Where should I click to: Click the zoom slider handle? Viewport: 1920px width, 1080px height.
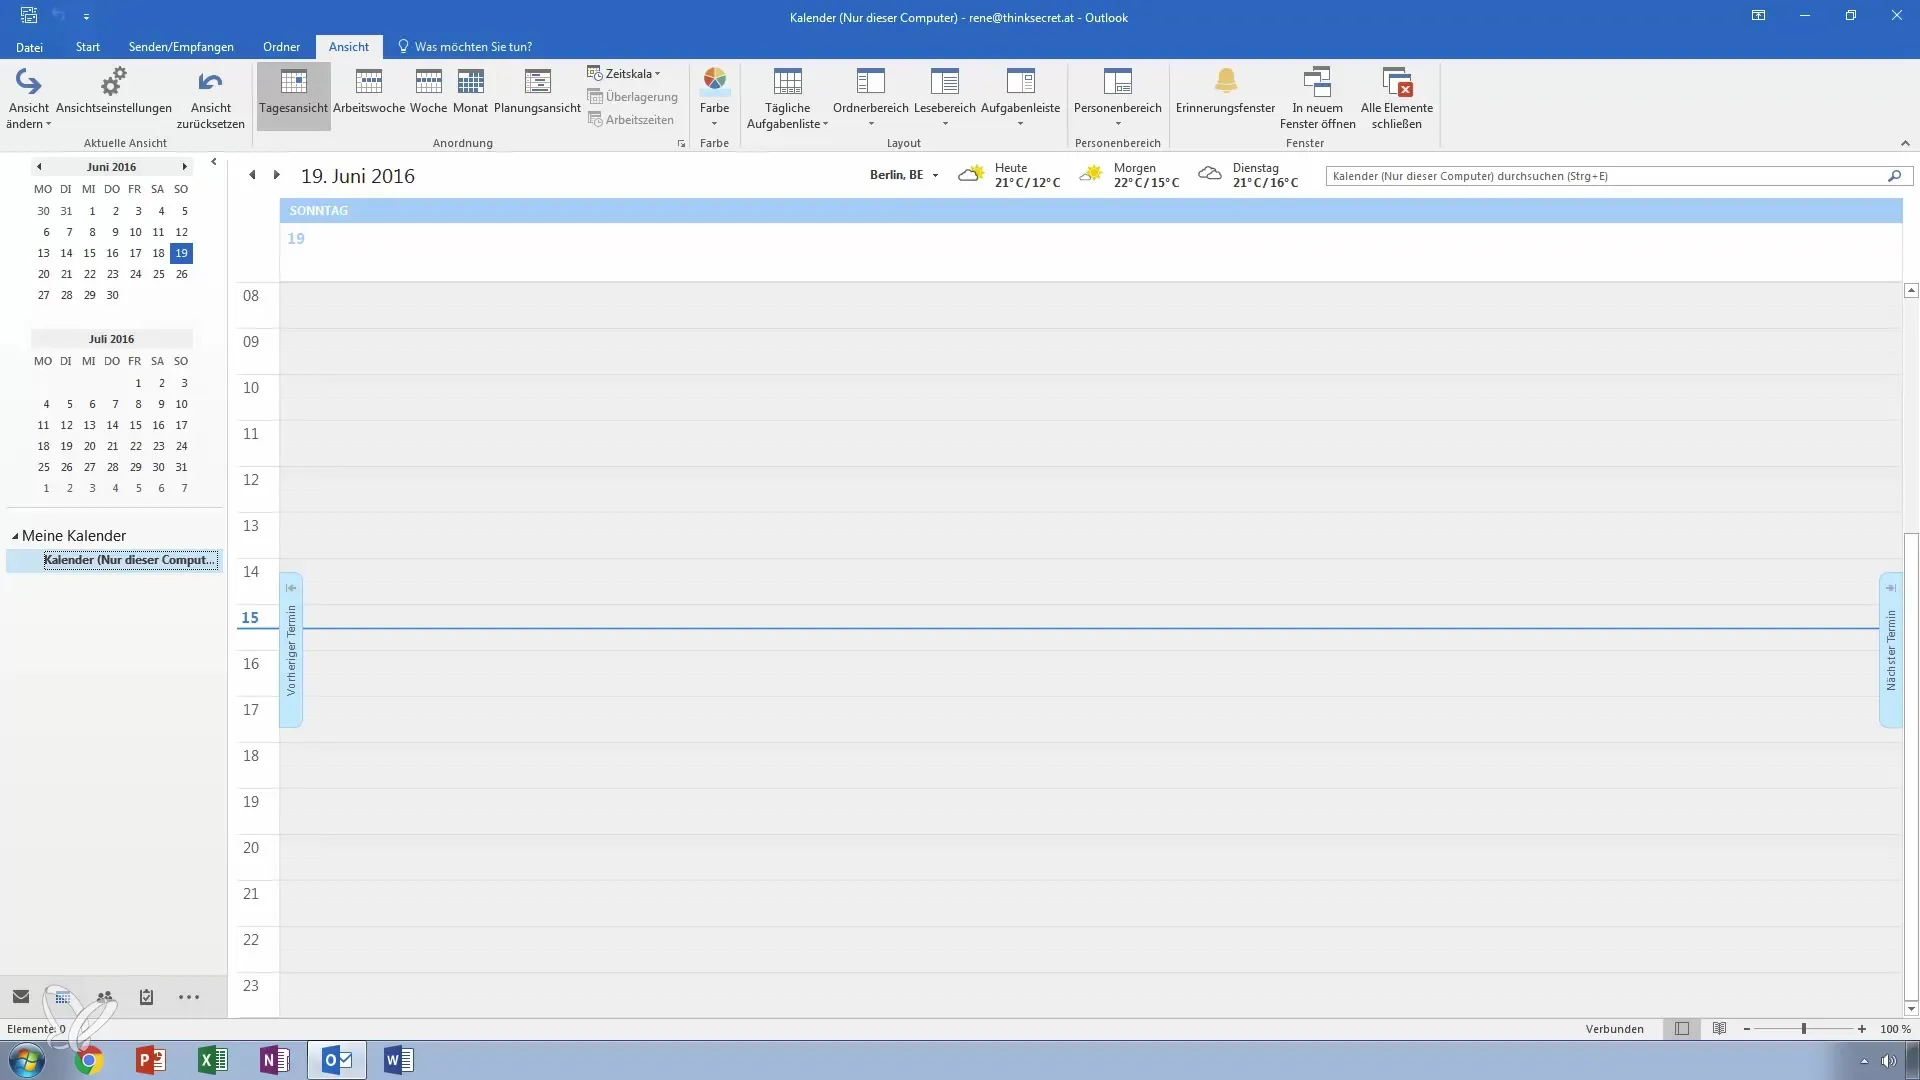coord(1804,1029)
